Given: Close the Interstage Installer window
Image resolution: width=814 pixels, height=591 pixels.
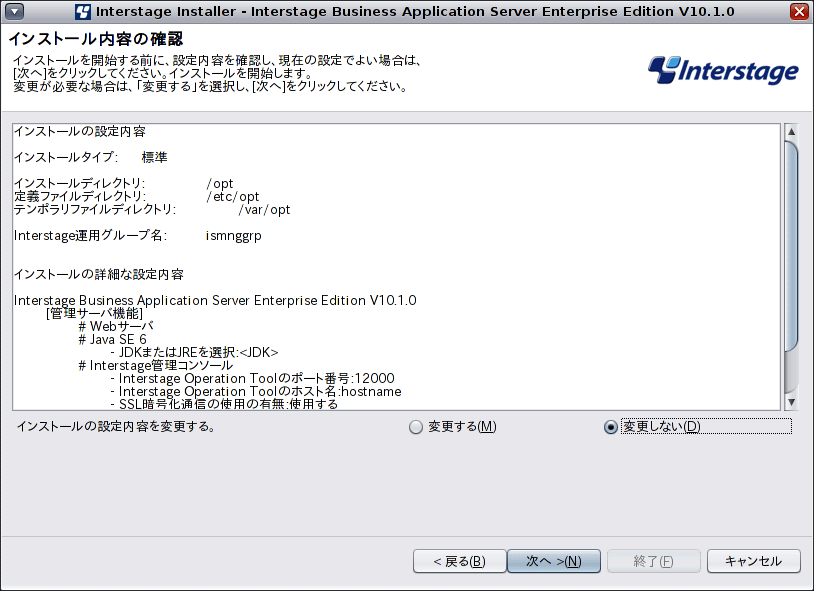Looking at the screenshot, I should 799,11.
